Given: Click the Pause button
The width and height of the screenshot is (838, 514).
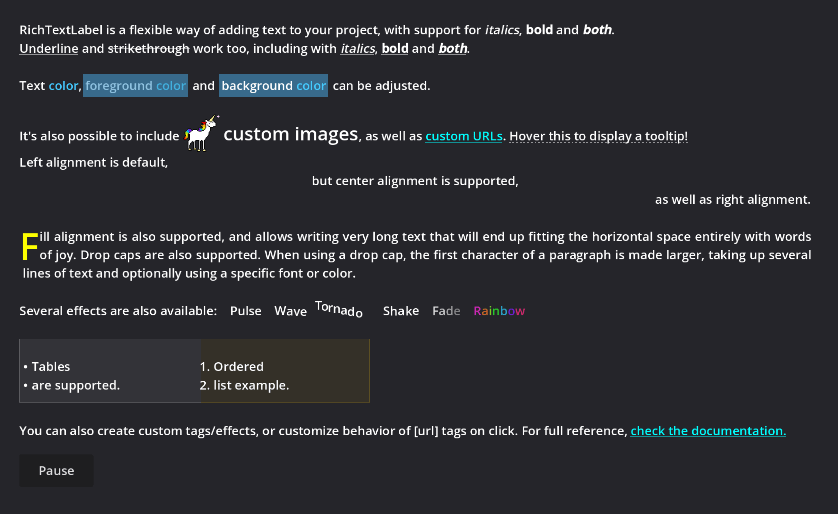Looking at the screenshot, I should coord(56,471).
